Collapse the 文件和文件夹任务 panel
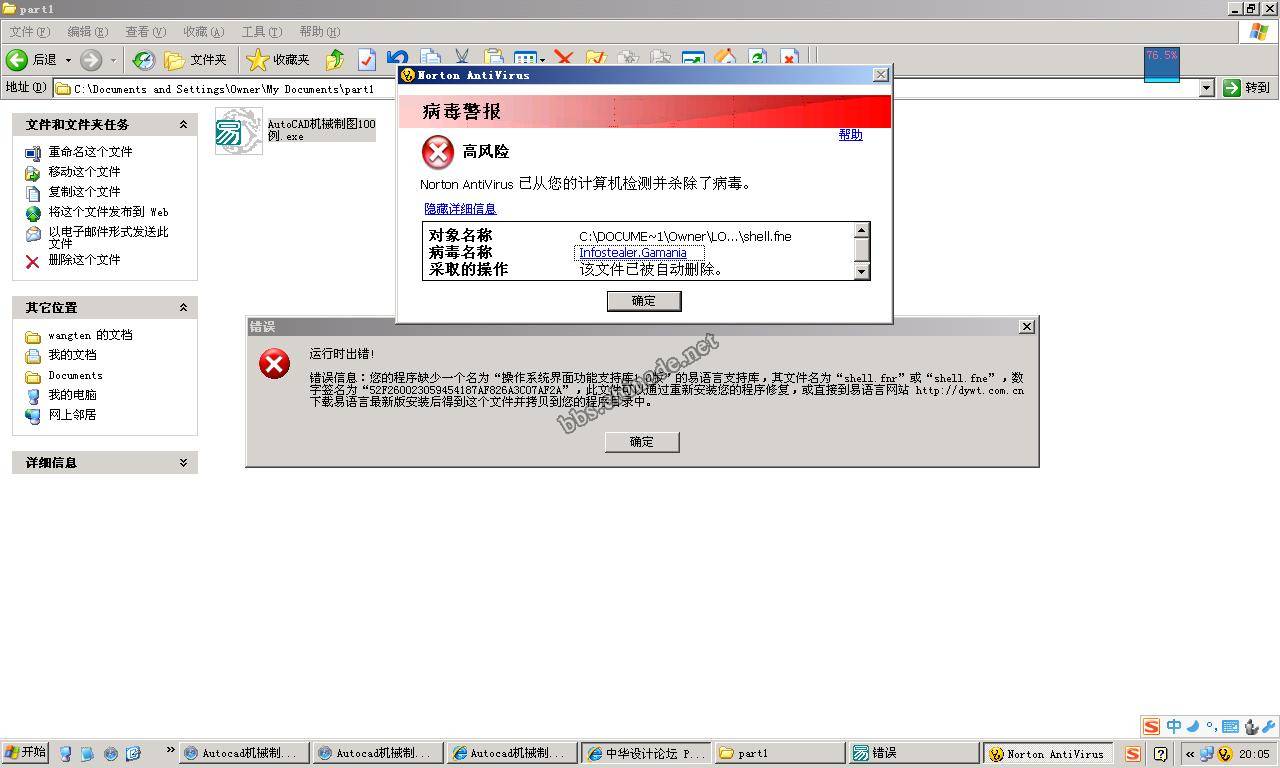This screenshot has width=1280, height=768. [183, 124]
